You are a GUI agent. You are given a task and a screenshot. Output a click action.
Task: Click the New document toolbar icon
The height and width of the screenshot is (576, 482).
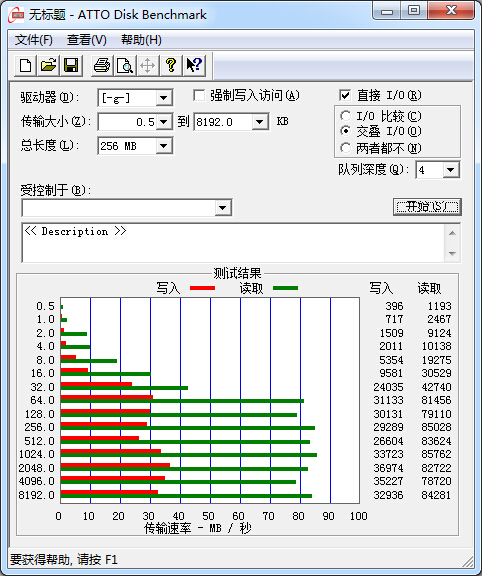pos(25,65)
